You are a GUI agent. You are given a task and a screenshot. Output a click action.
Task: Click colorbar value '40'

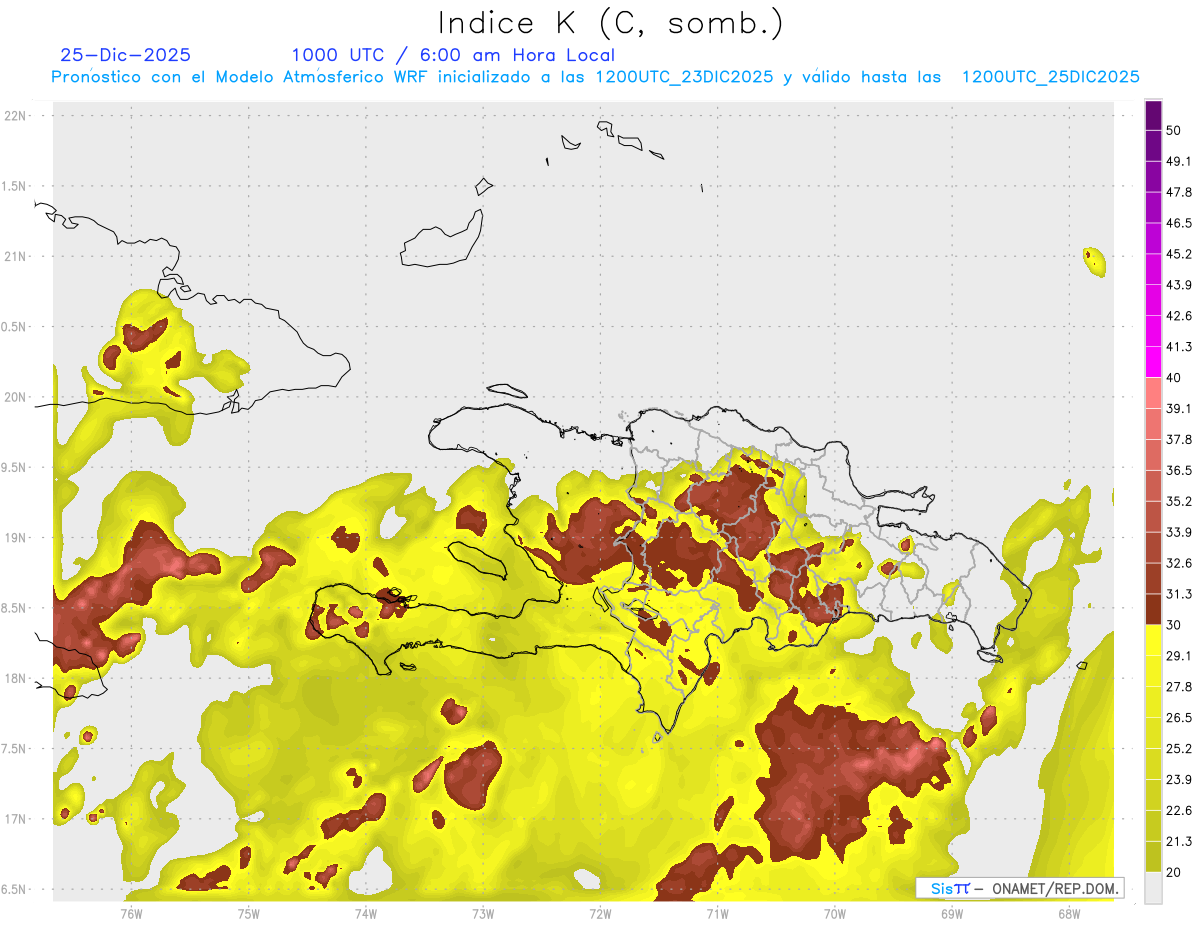pos(1175,378)
